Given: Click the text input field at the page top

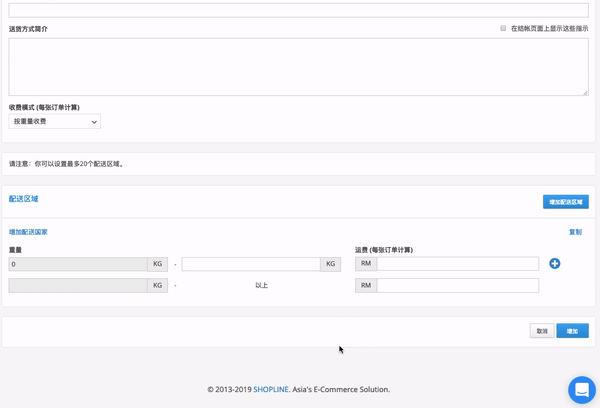Looking at the screenshot, I should pyautogui.click(x=298, y=10).
